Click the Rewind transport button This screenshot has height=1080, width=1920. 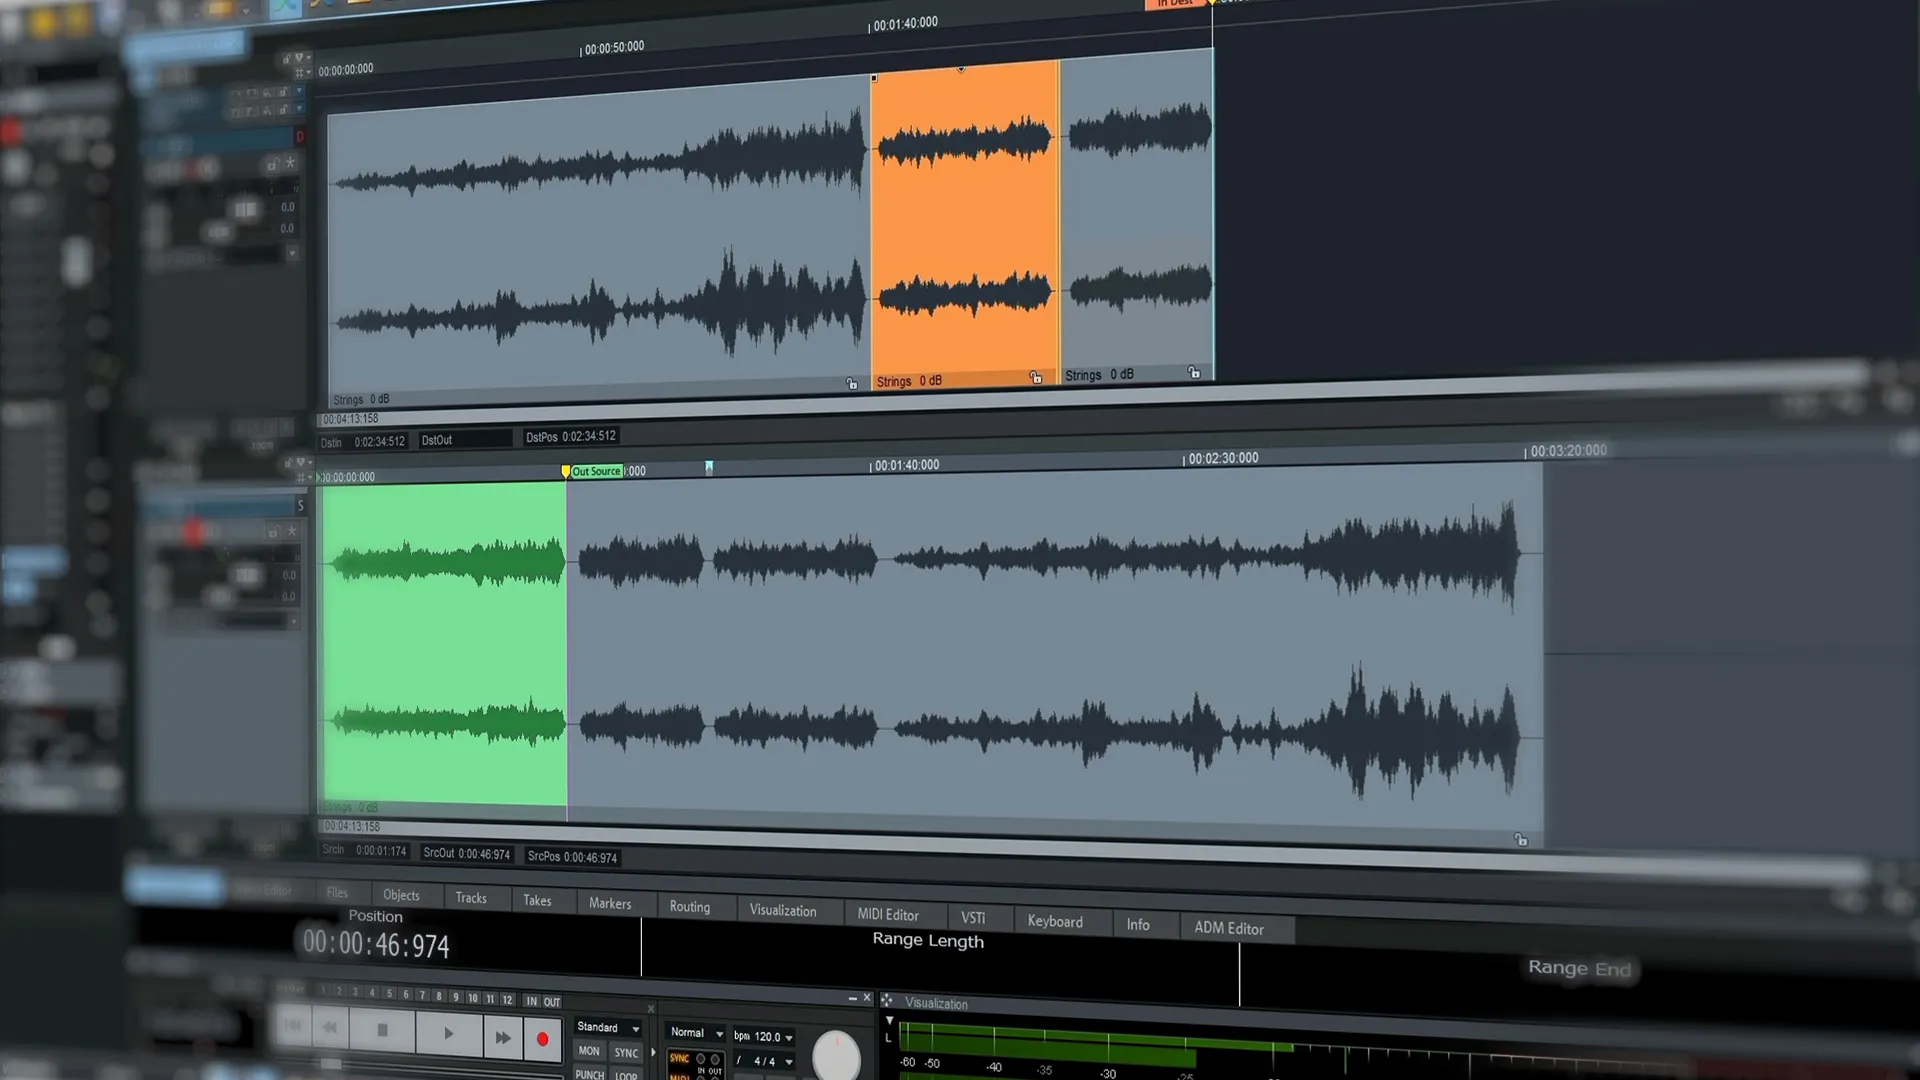pos(330,1027)
